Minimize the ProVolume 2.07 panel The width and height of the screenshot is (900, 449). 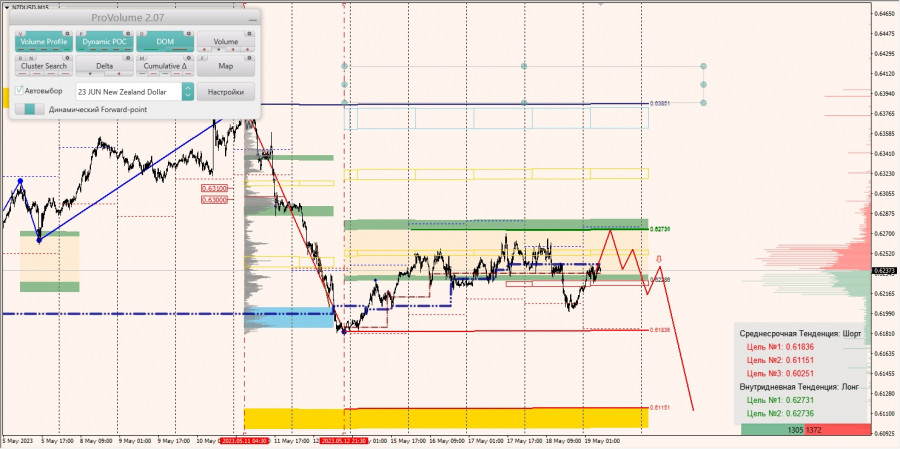coord(252,19)
